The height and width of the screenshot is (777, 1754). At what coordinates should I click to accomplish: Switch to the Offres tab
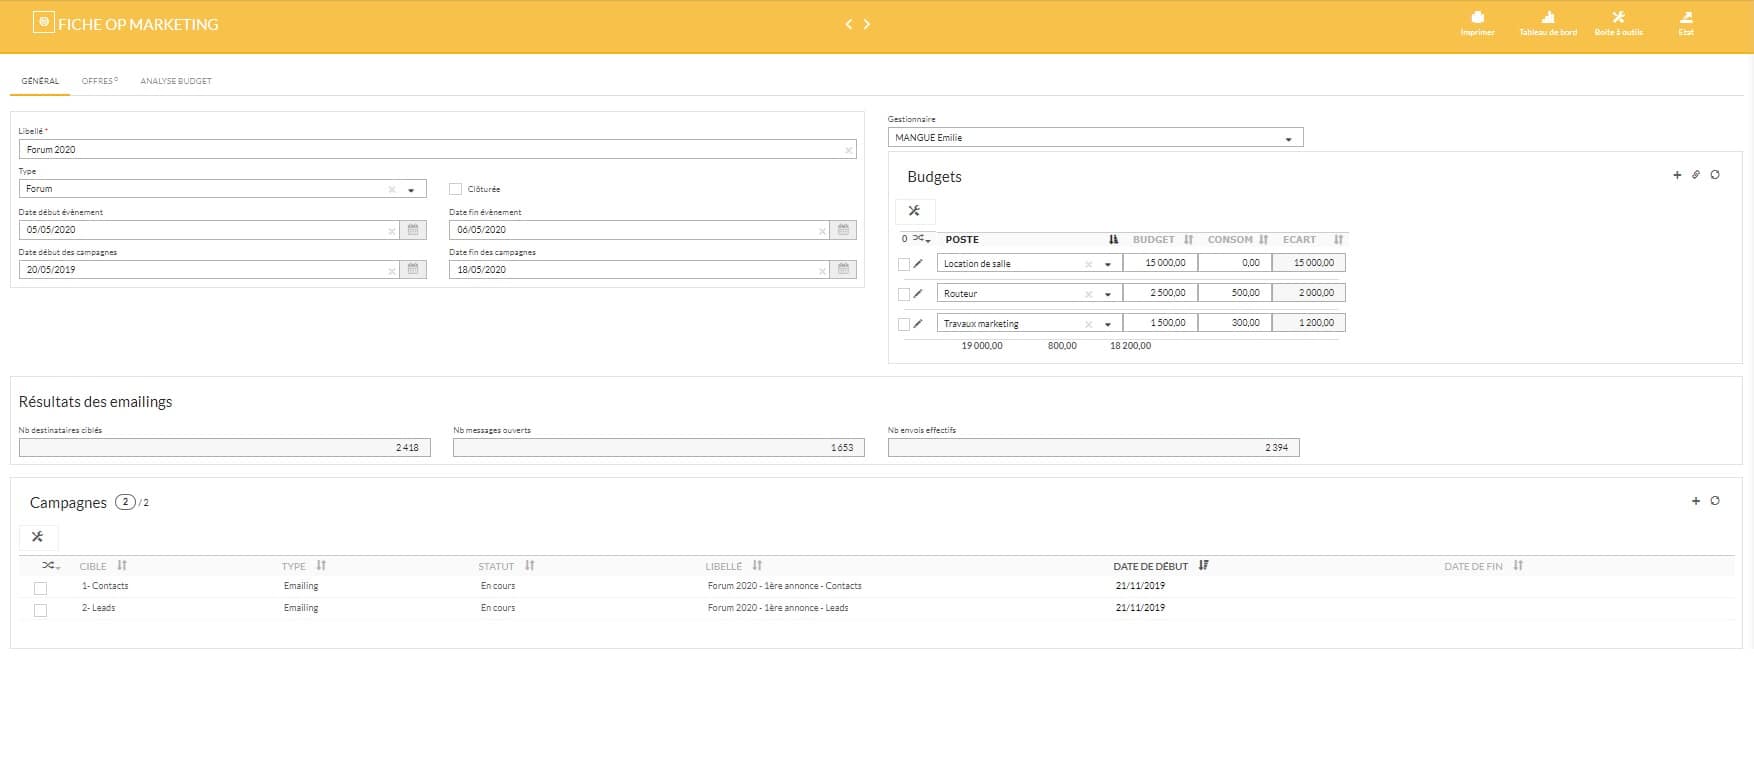(x=98, y=81)
